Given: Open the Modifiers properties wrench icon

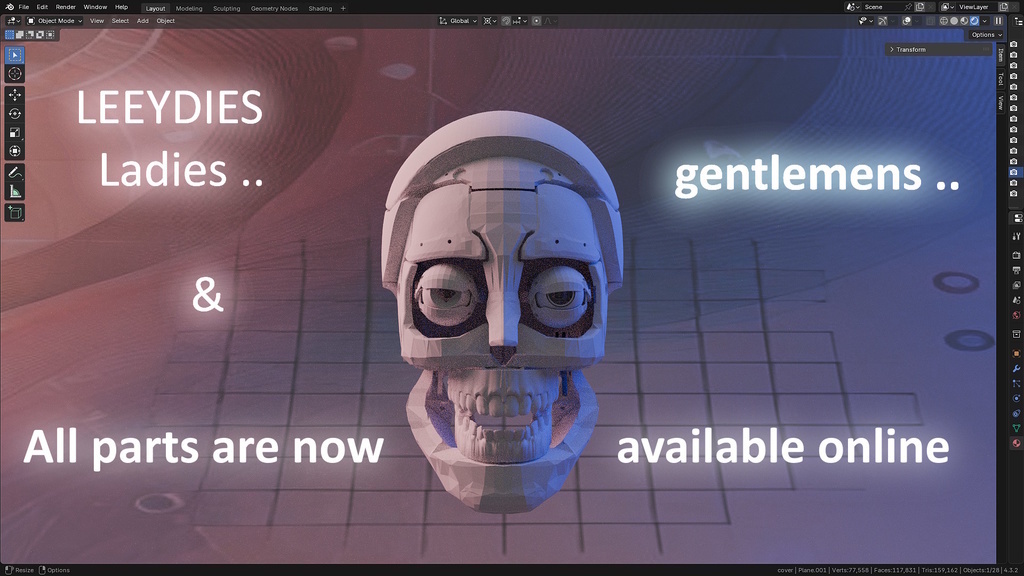Looking at the screenshot, I should point(1016,368).
